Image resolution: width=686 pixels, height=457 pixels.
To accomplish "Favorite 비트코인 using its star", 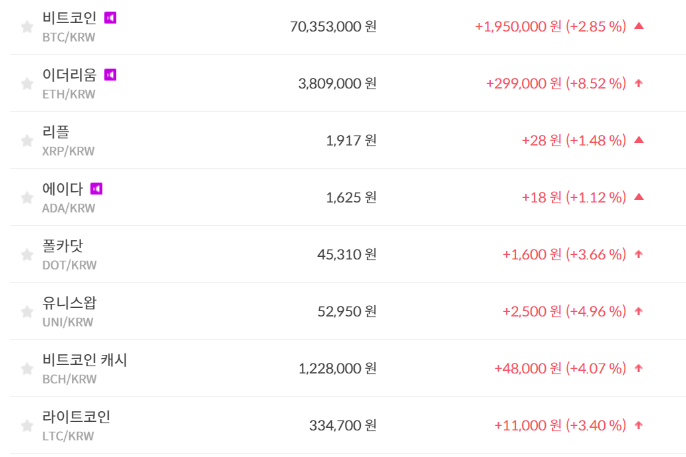I will 27,27.
